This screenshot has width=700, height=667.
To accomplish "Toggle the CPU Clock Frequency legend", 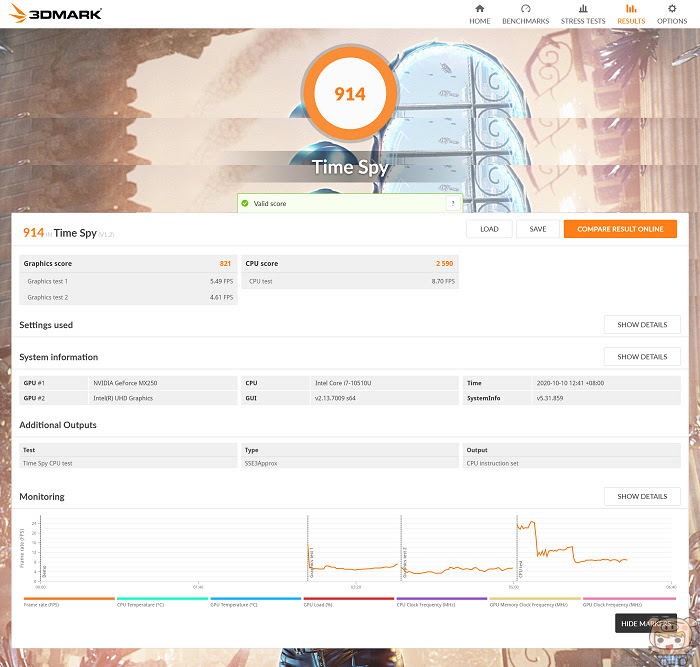I will (x=442, y=601).
